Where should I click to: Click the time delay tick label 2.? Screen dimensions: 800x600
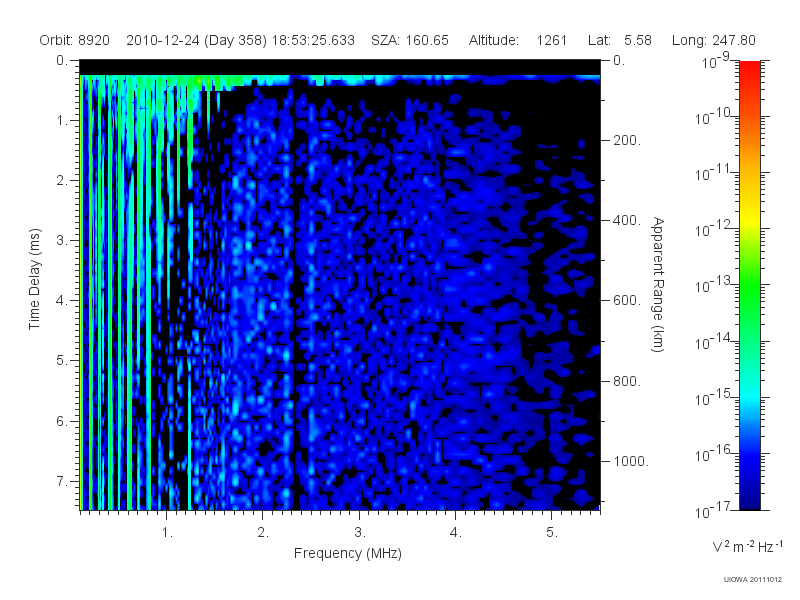click(62, 181)
